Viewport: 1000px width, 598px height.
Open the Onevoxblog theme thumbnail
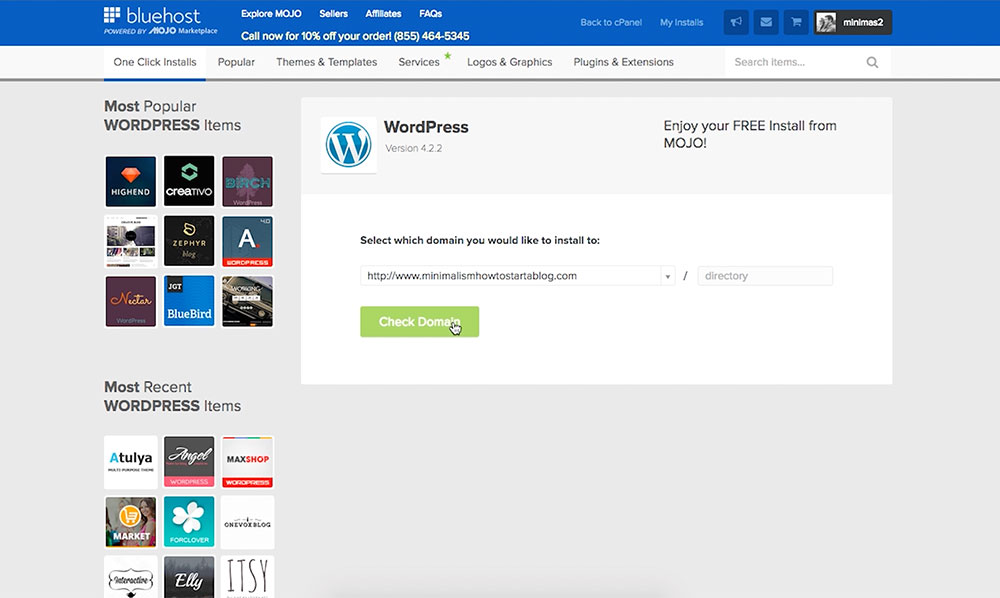pyautogui.click(x=247, y=522)
